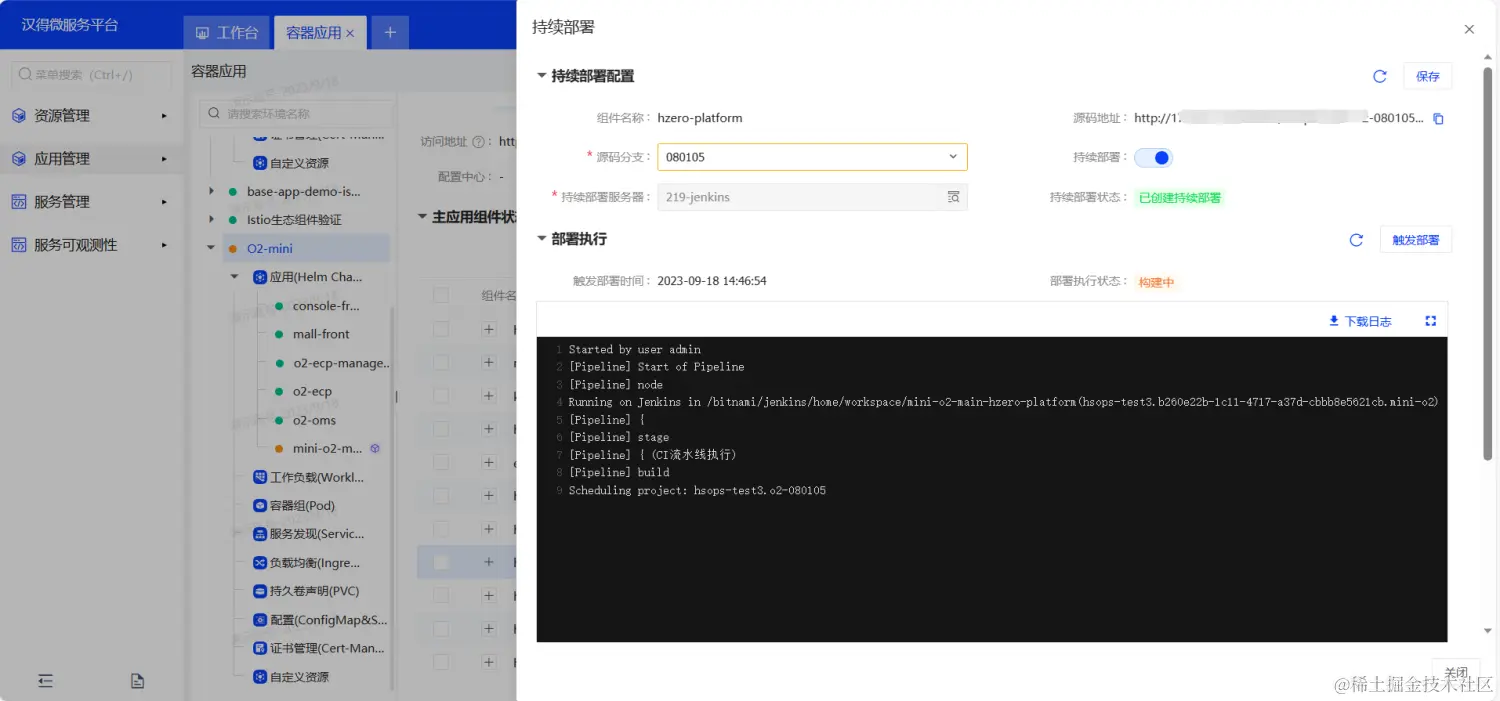Select mall-front in the tree
This screenshot has height=701, width=1500.
[321, 334]
